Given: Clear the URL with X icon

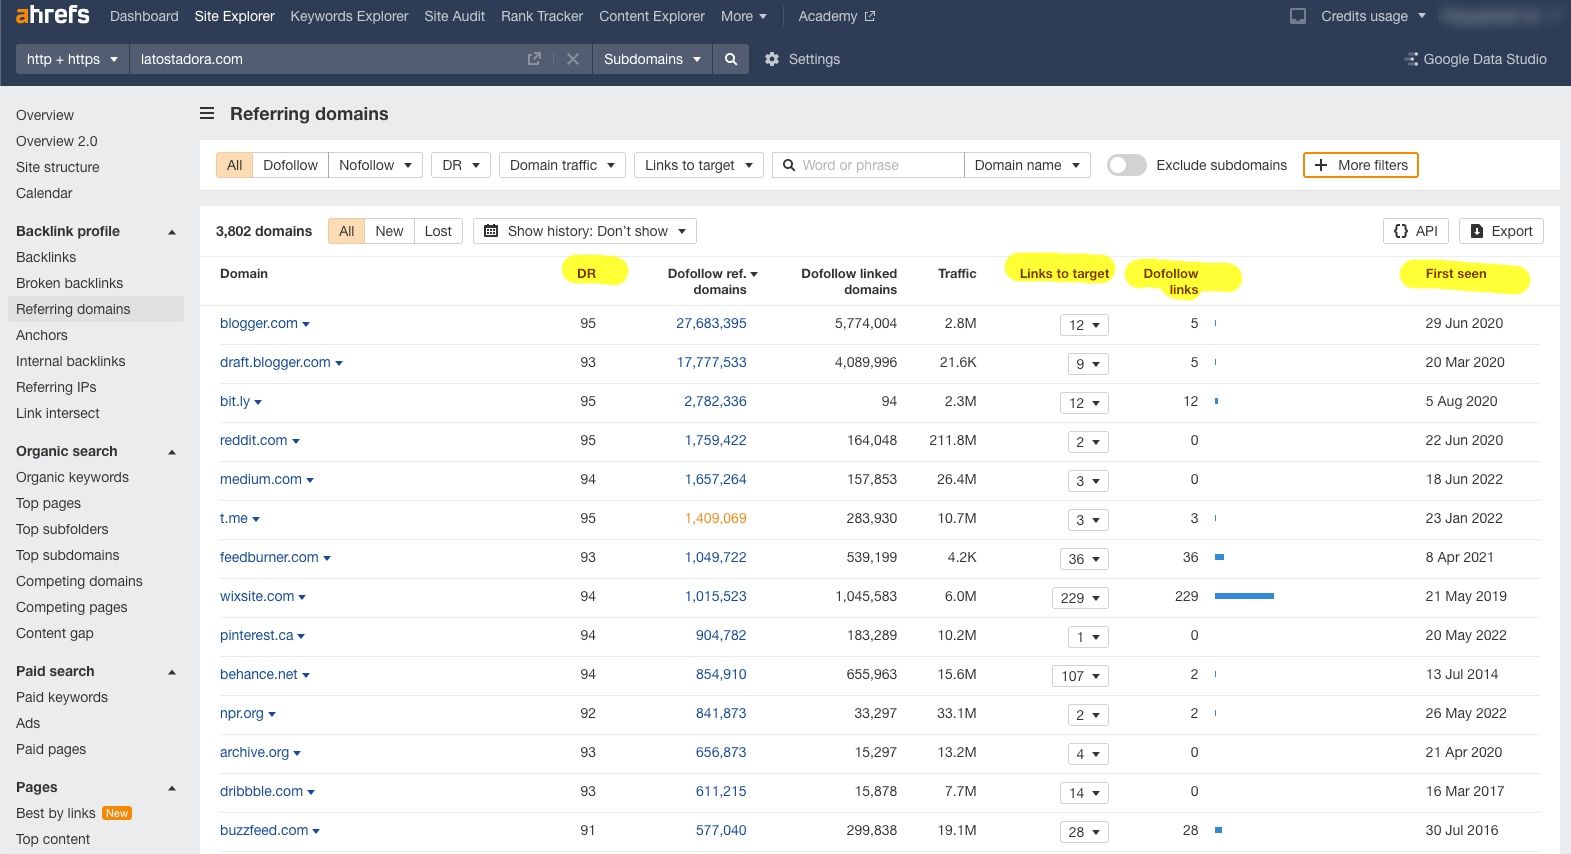Looking at the screenshot, I should click(x=572, y=59).
